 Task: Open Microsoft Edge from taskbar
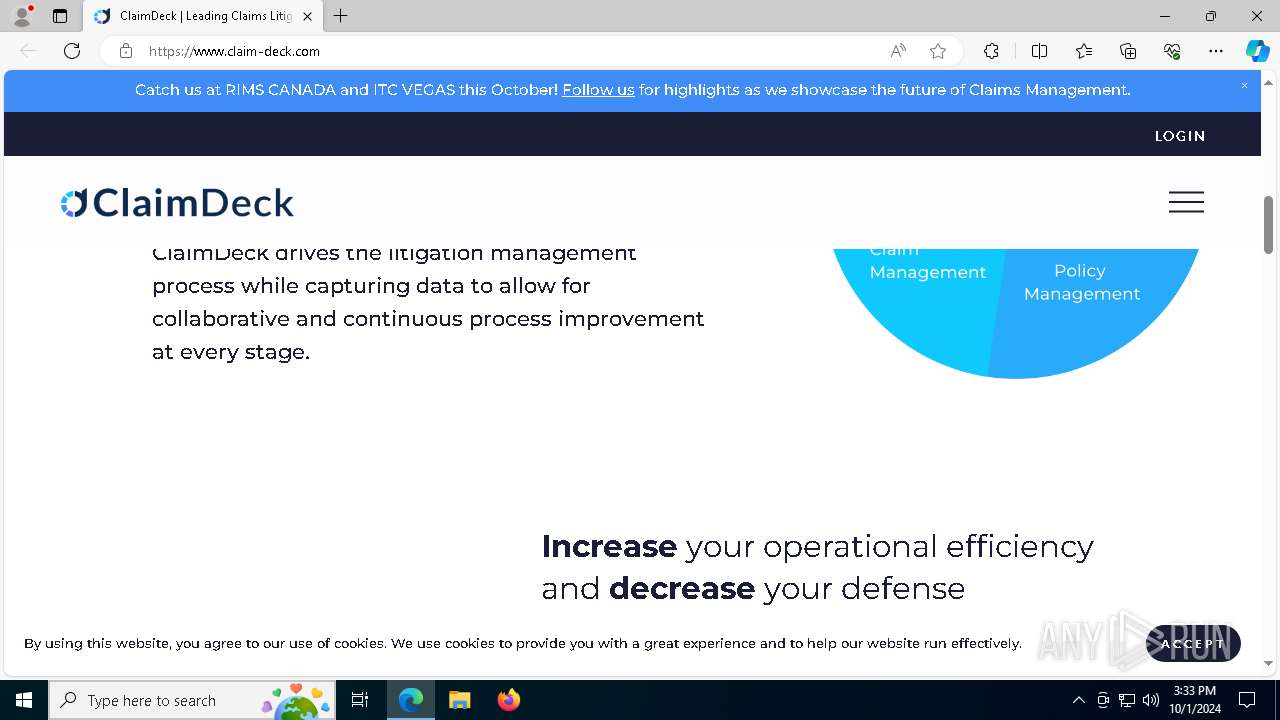click(x=411, y=700)
